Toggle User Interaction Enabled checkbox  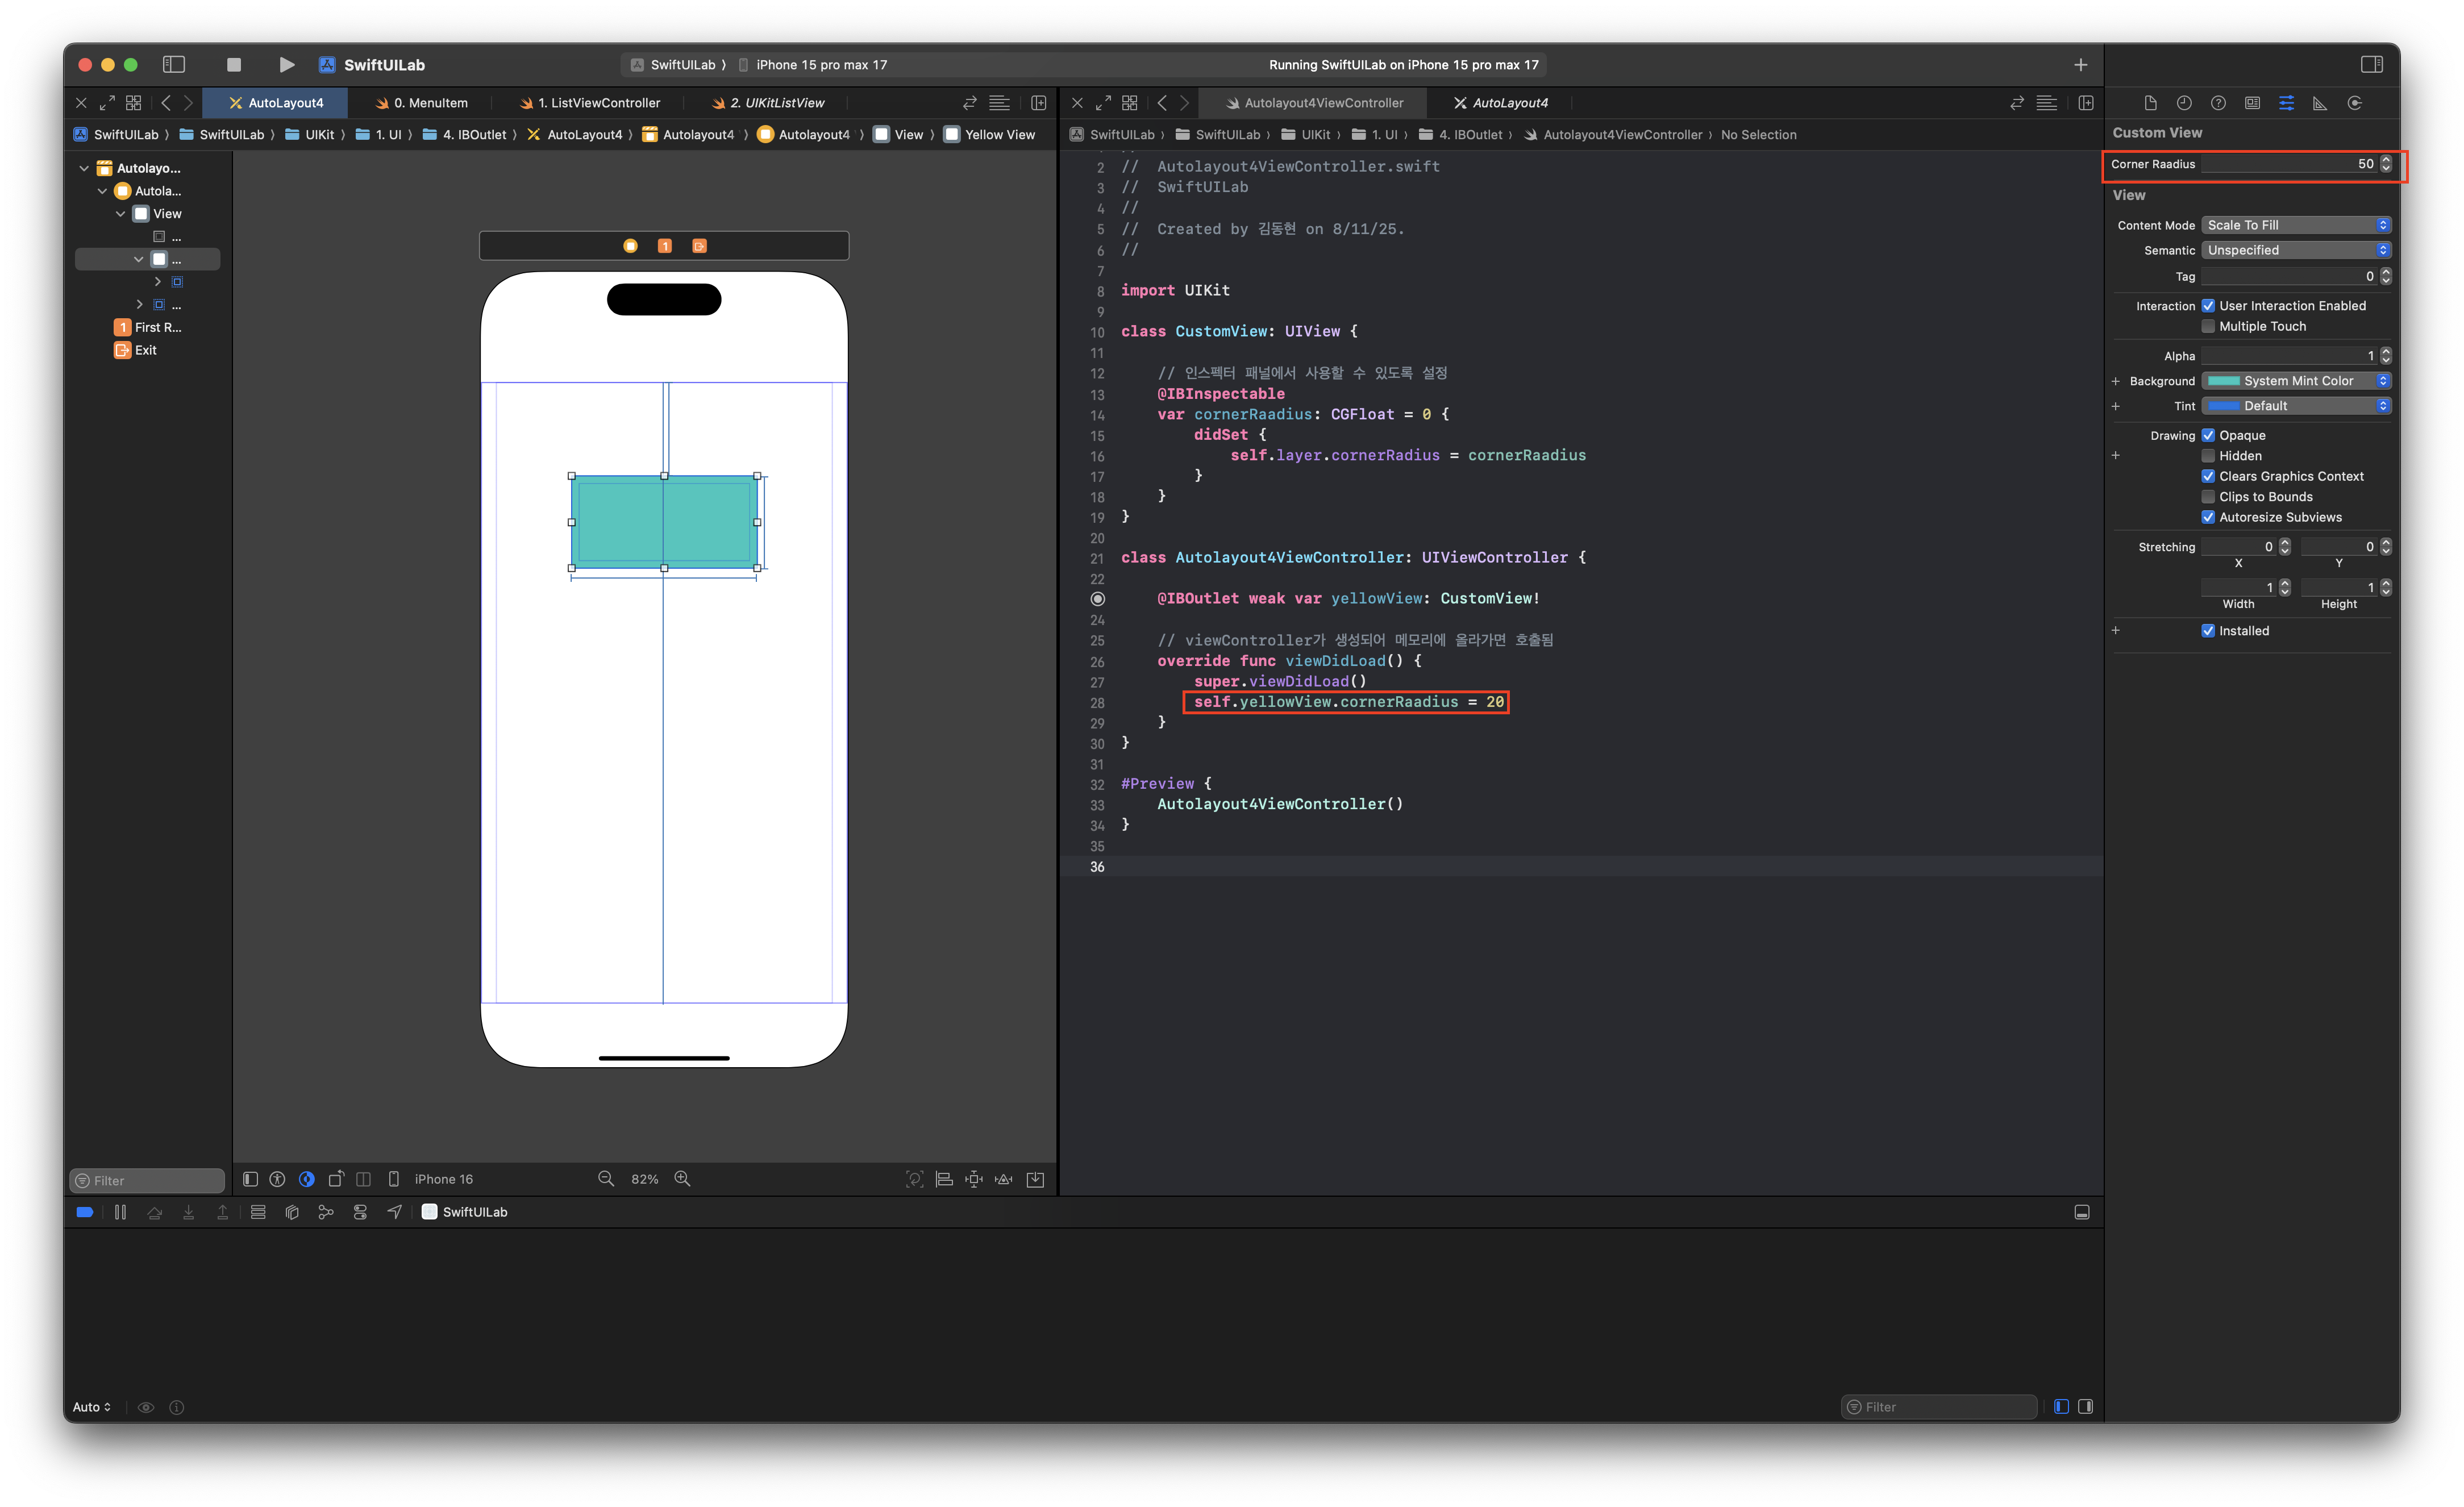tap(2208, 306)
